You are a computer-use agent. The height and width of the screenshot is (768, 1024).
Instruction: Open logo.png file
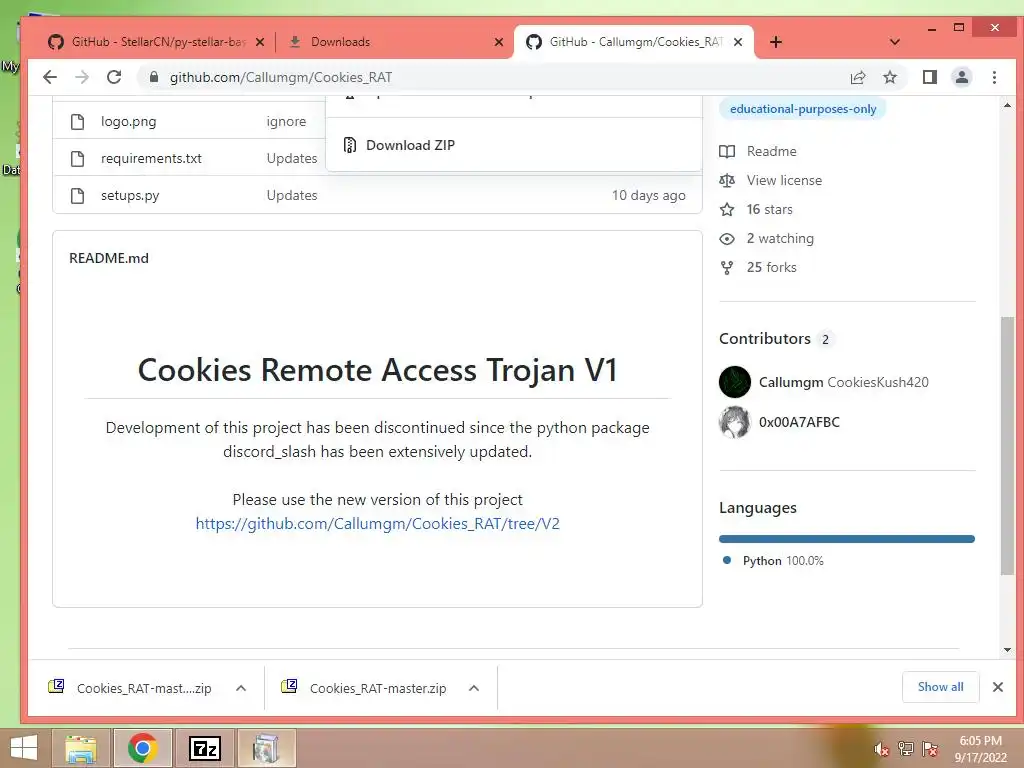[x=129, y=121]
